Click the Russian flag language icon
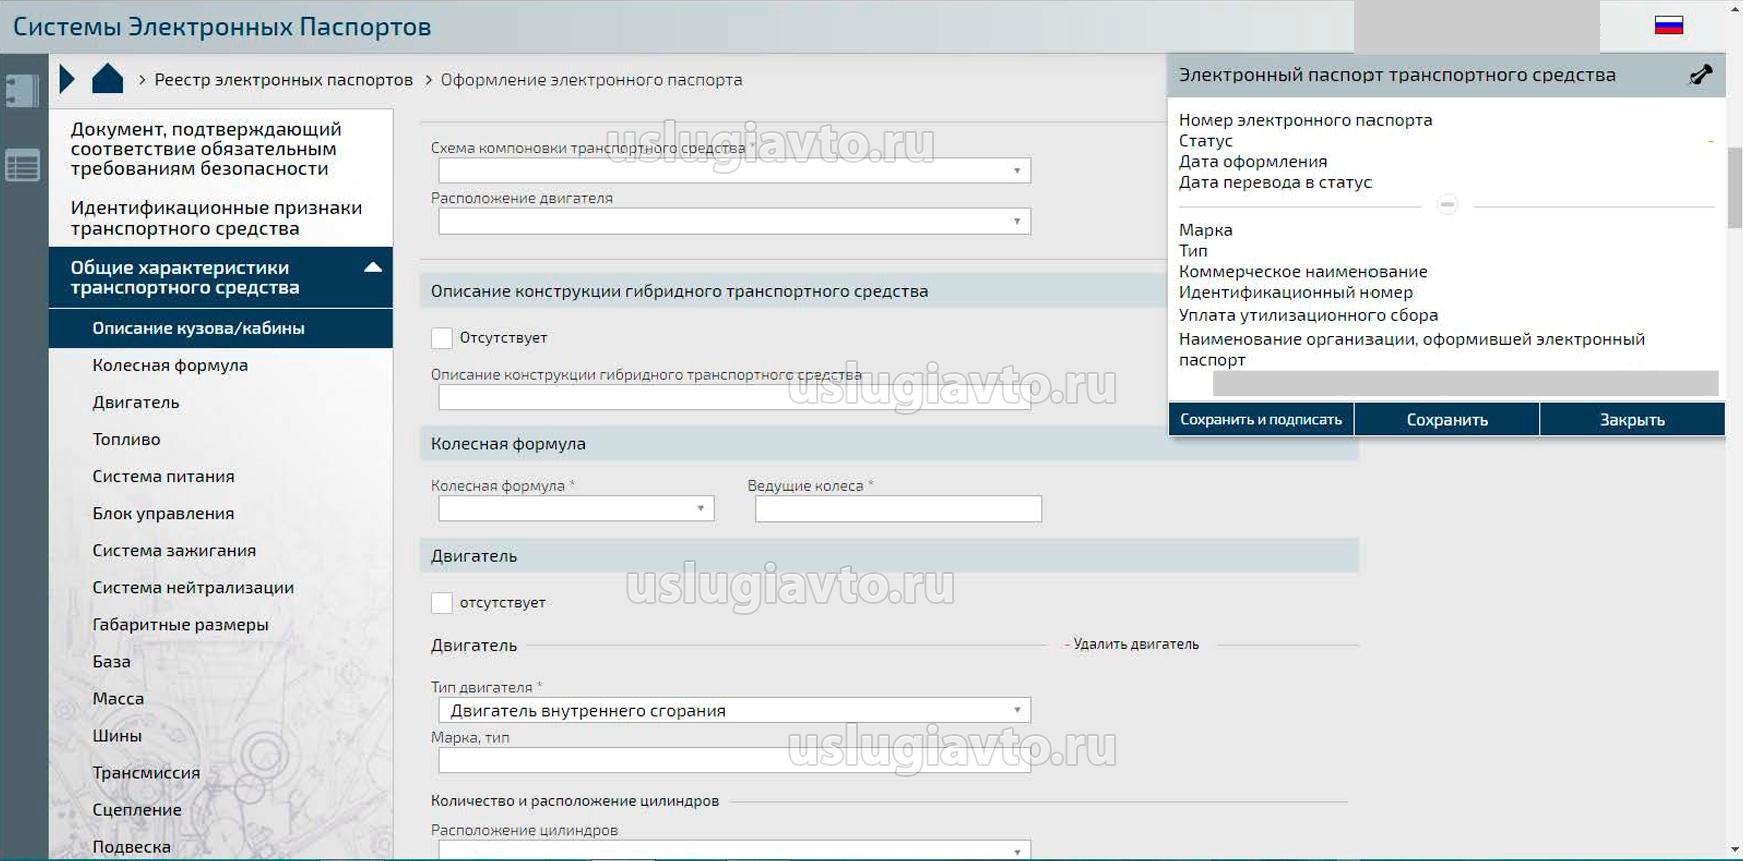This screenshot has width=1743, height=861. click(x=1668, y=26)
